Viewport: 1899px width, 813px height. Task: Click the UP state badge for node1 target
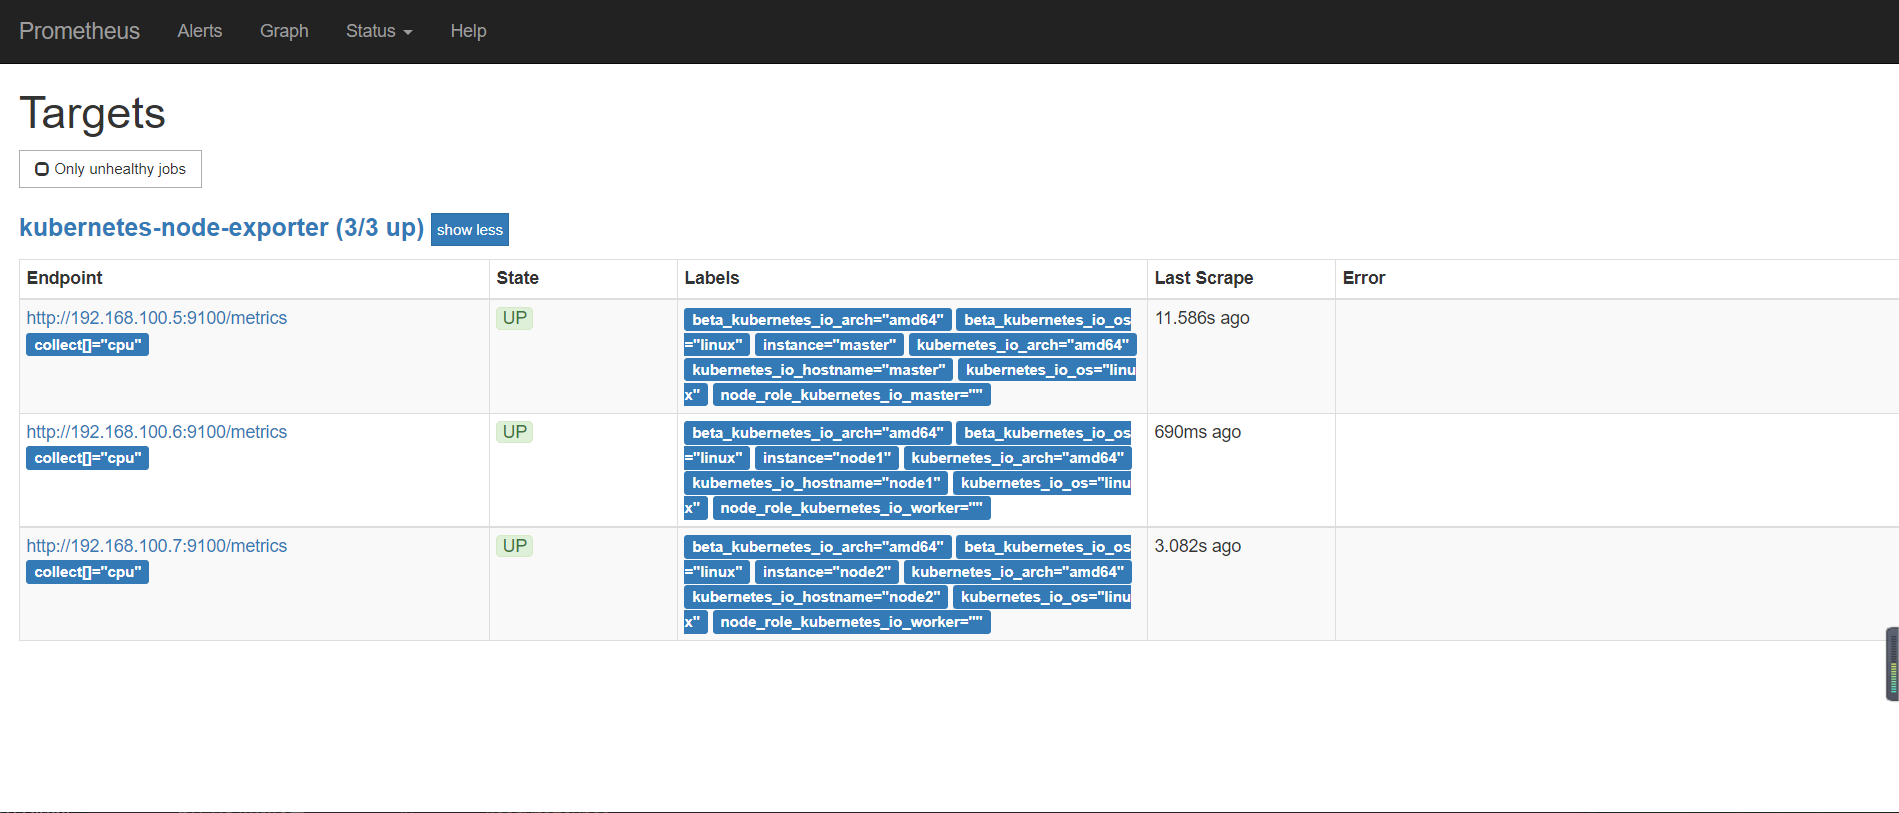515,432
